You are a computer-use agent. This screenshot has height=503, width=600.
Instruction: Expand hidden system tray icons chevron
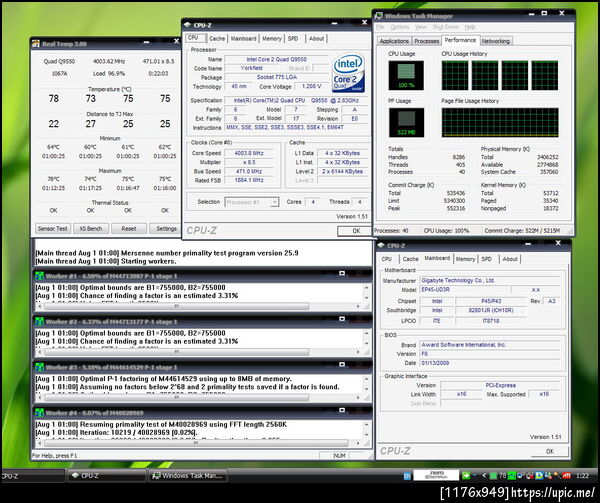pos(484,475)
